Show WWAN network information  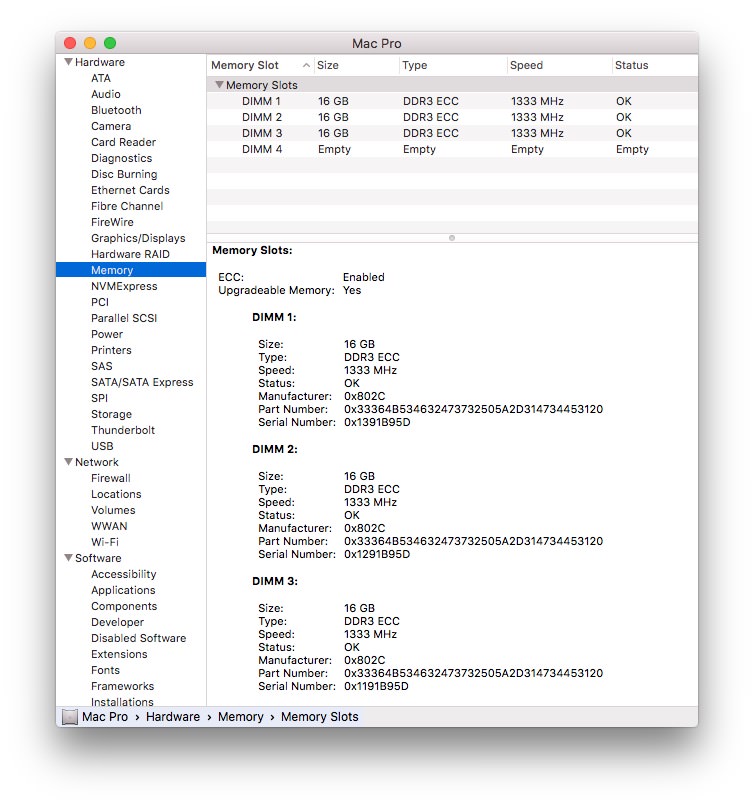(x=109, y=525)
